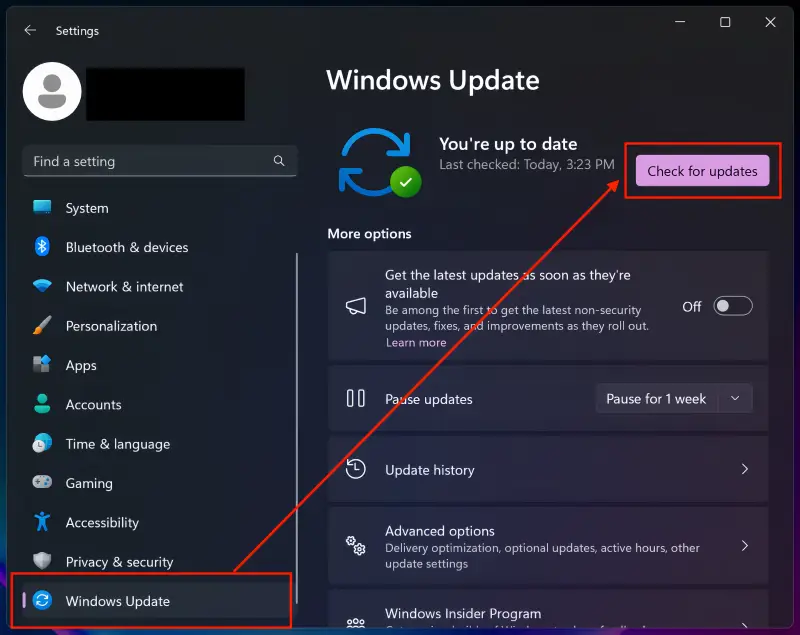This screenshot has height=635, width=800.
Task: Go to Network & internet settings
Action: (x=159, y=287)
